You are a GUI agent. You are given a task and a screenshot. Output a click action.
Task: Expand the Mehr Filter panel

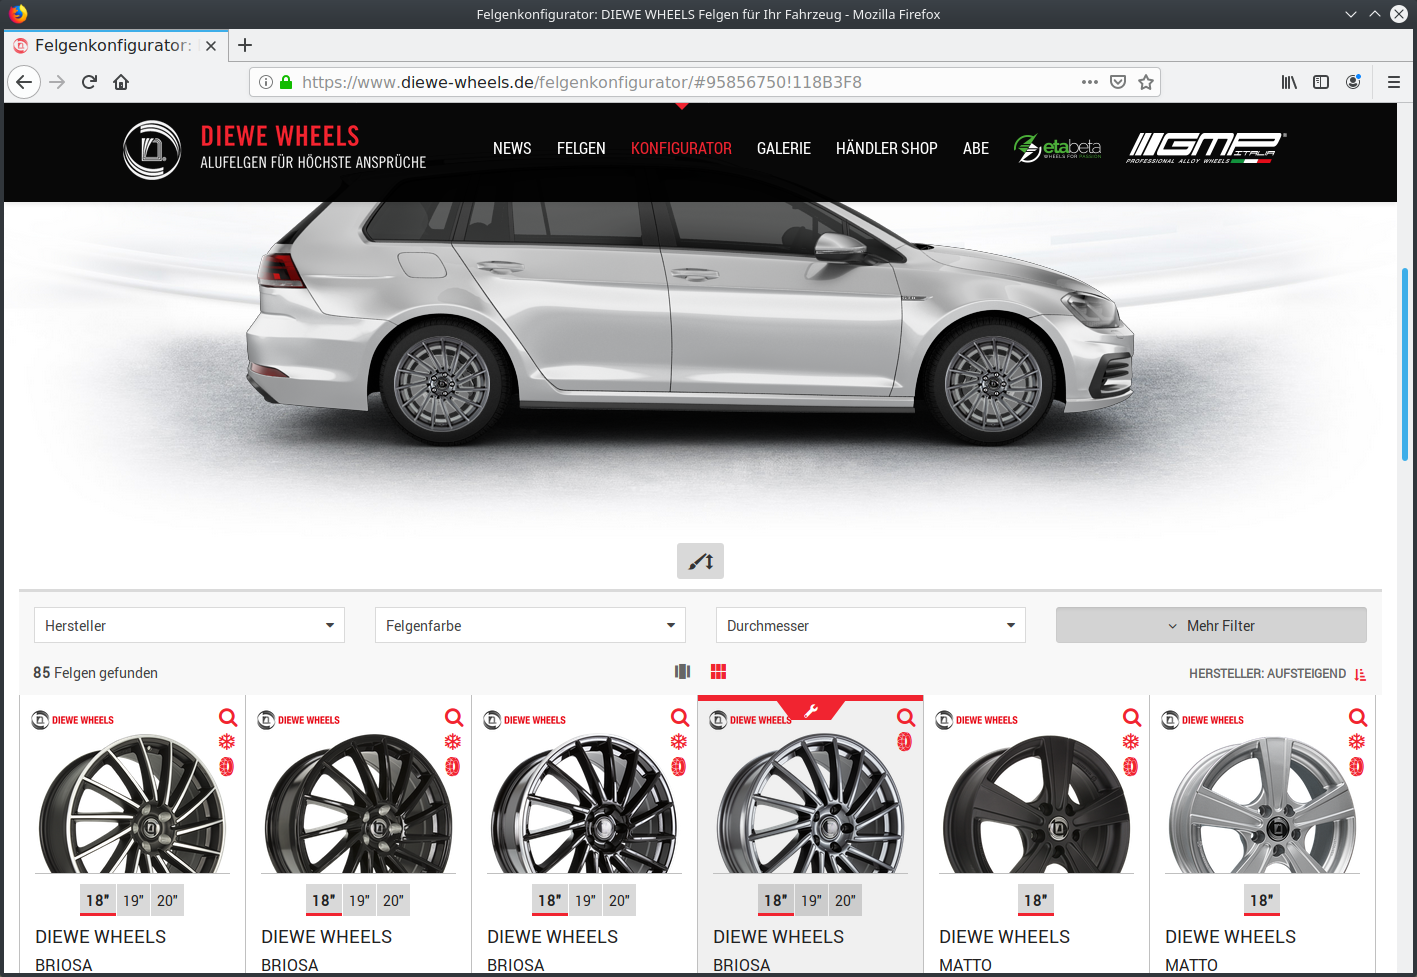(x=1211, y=625)
